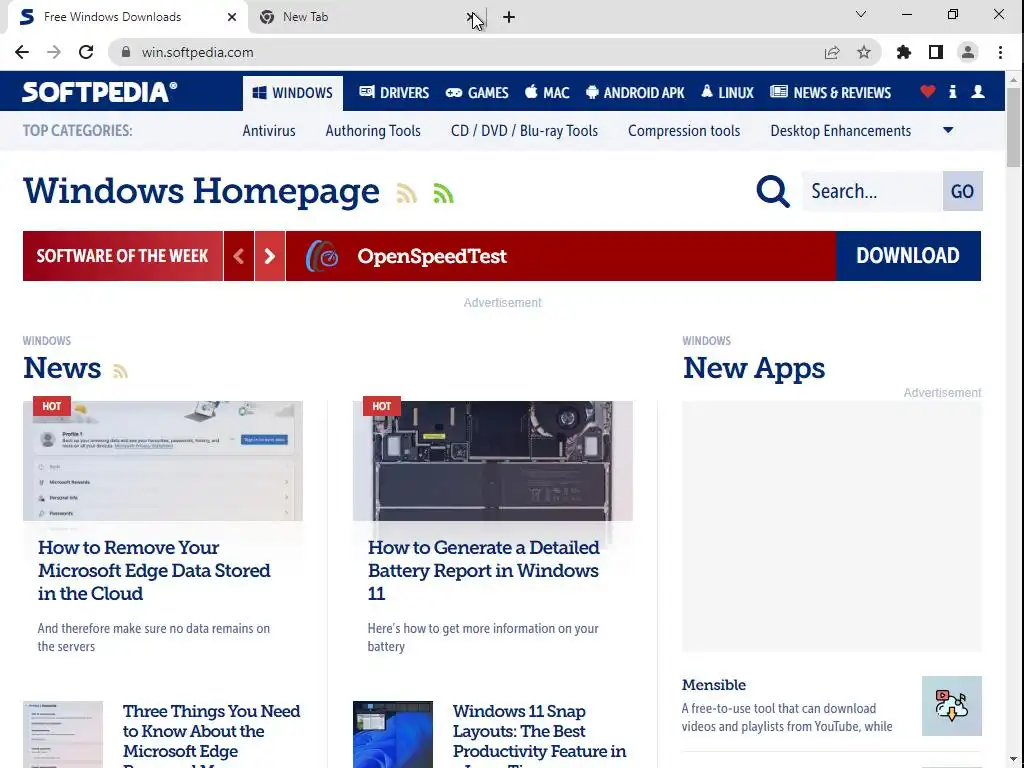This screenshot has width=1024, height=768.
Task: Open Windows 11 Snap Layouts article
Action: [539, 737]
